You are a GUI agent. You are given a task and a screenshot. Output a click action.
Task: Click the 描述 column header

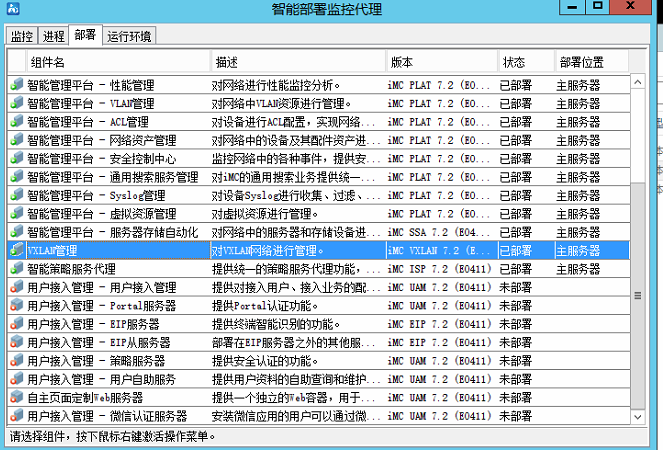298,62
